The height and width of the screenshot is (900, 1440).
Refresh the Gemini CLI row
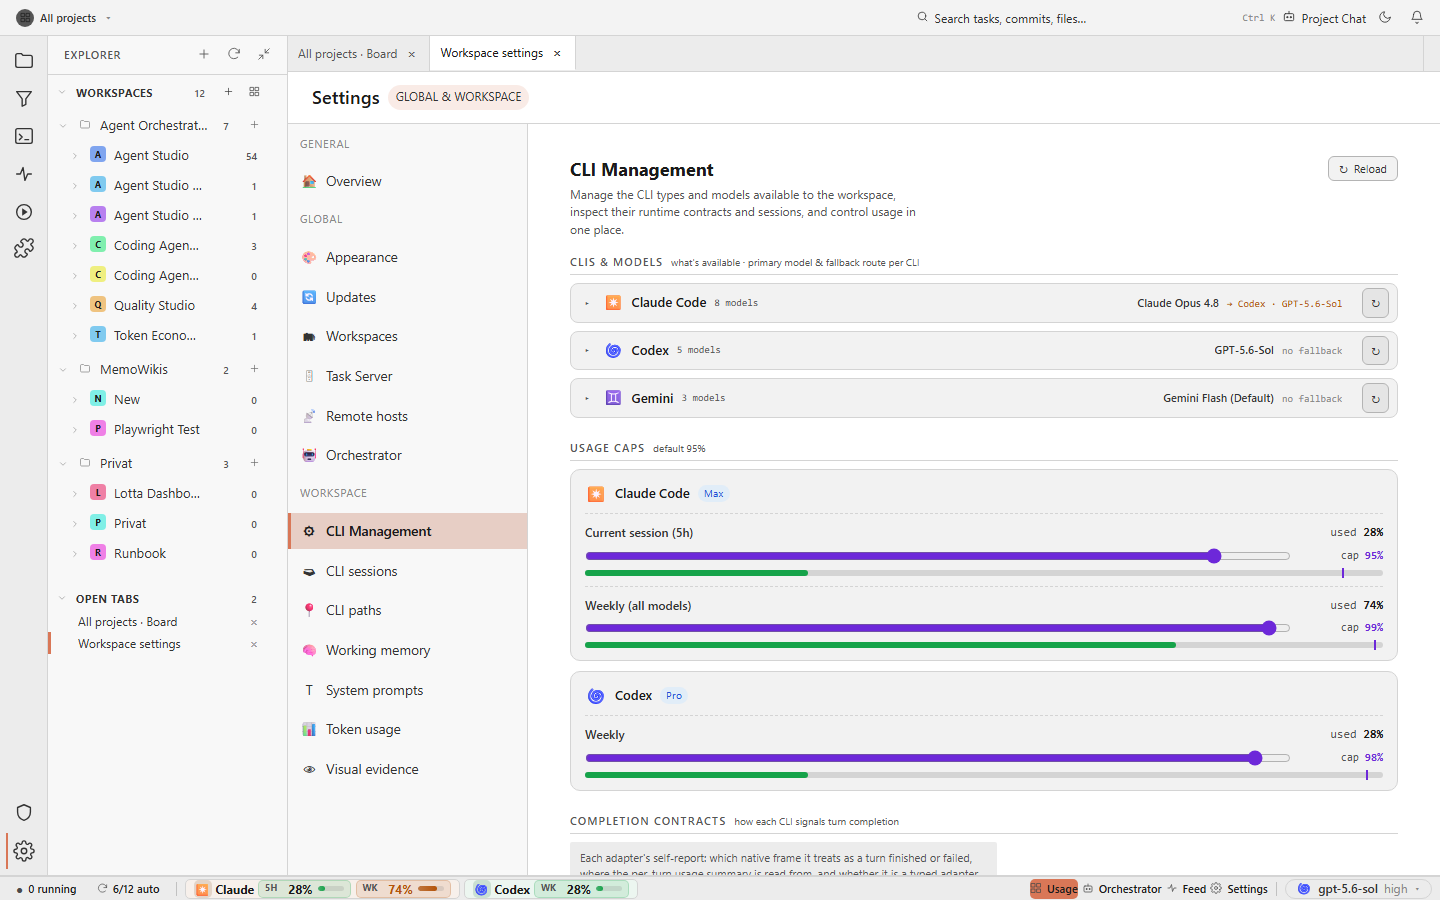point(1375,398)
